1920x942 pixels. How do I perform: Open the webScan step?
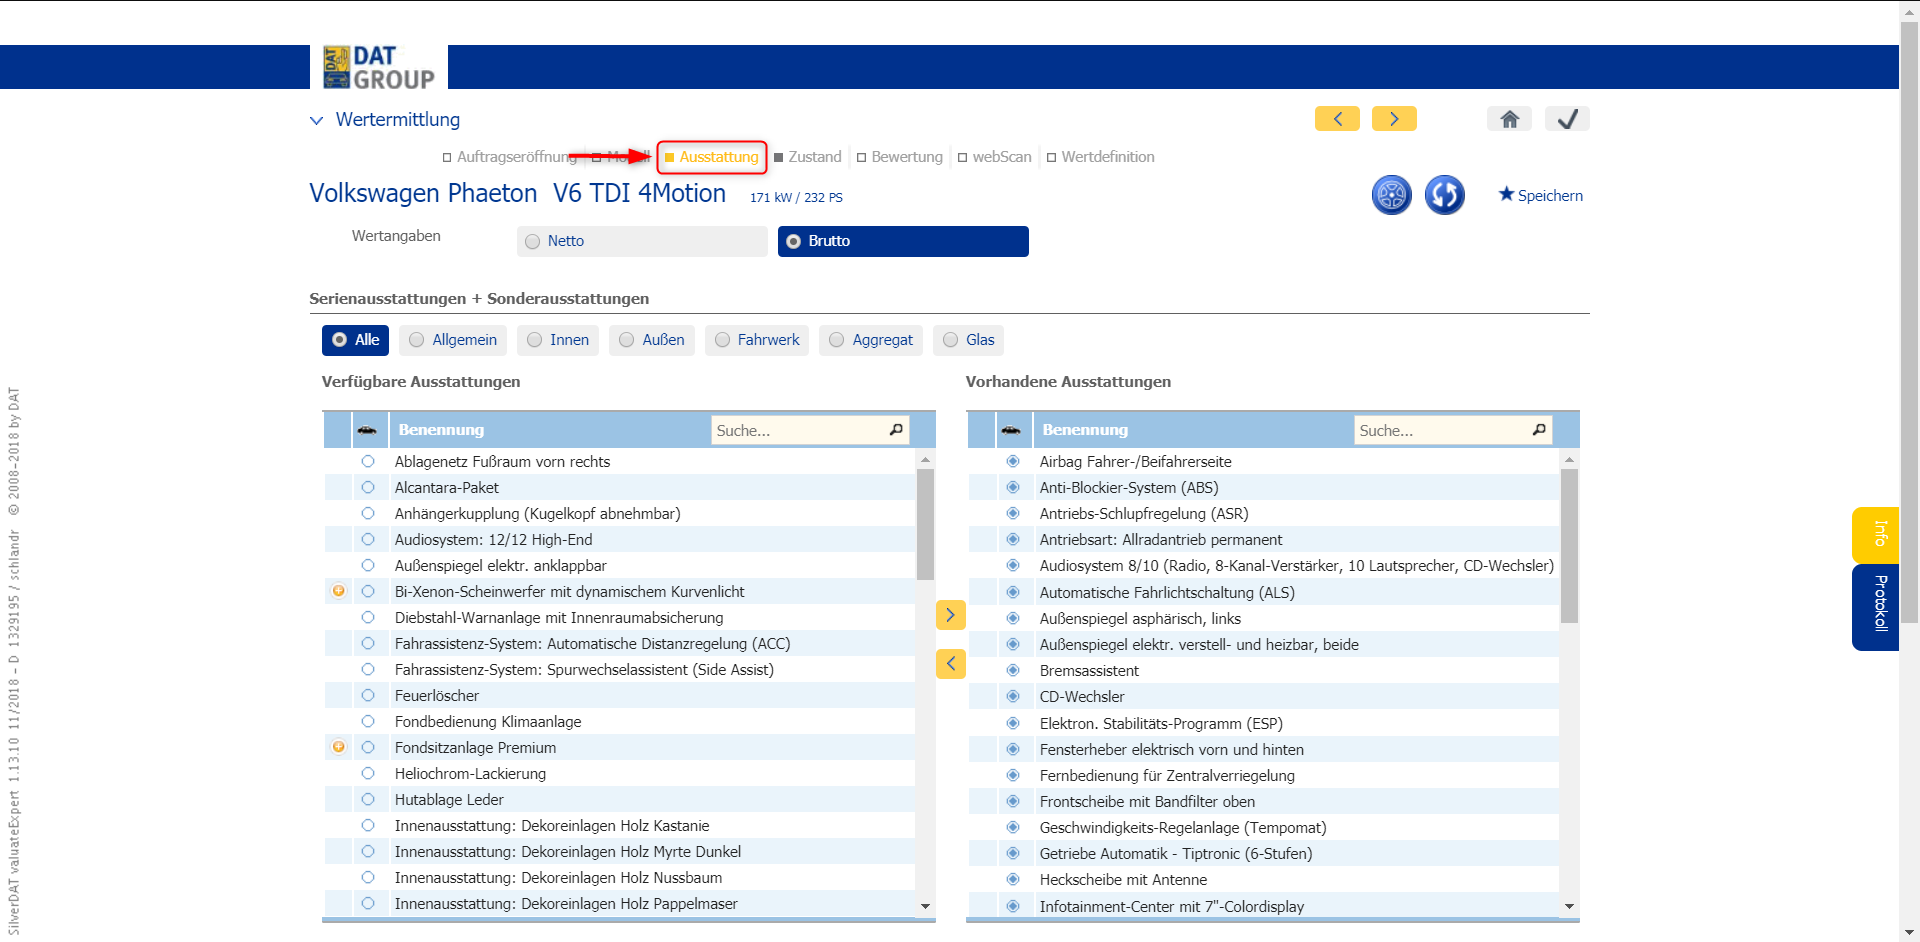[995, 157]
